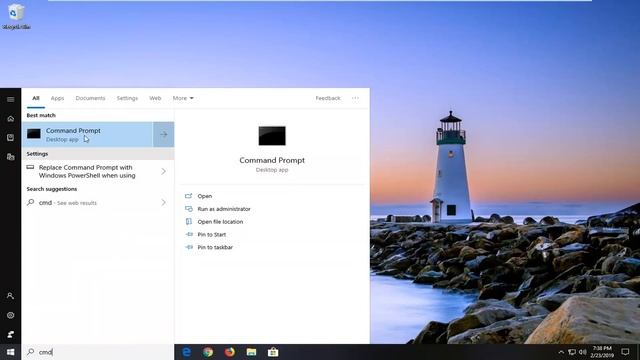640x360 pixels.
Task: Open the Action Center notifications icon
Action: point(625,352)
